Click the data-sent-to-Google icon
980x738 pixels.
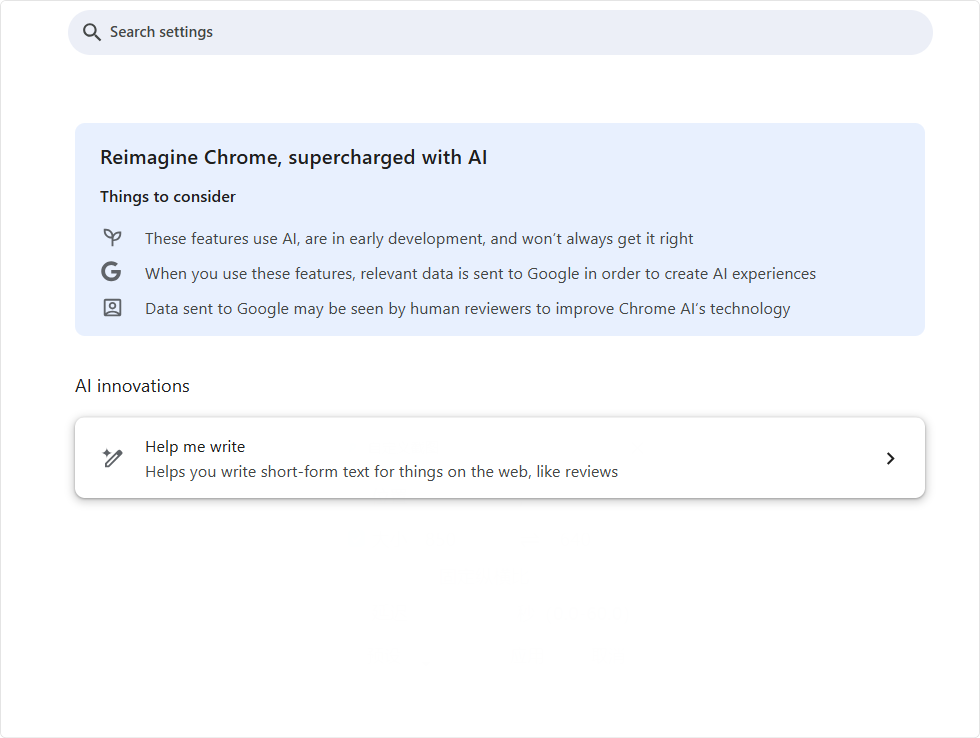111,271
